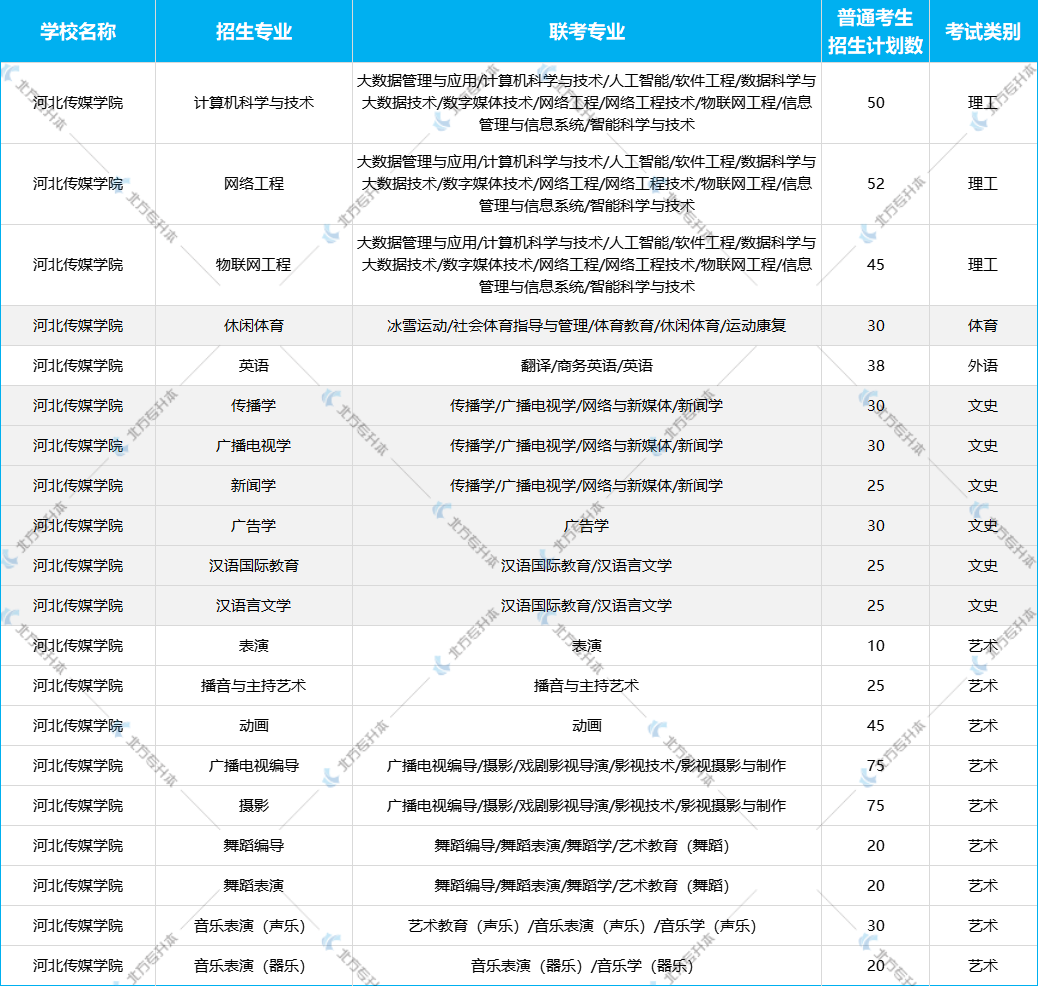Click plan number 30 in 休闲体育 row
The image size is (1038, 986).
pos(875,325)
